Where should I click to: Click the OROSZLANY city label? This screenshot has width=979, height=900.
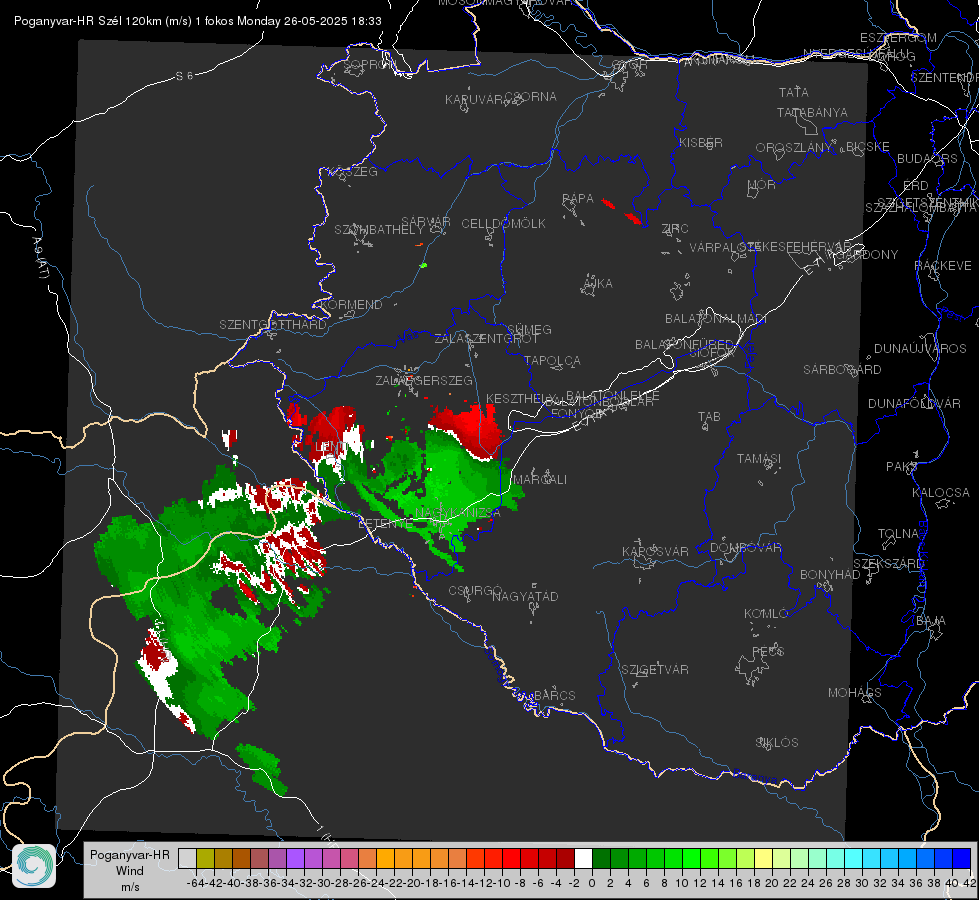[x=794, y=147]
